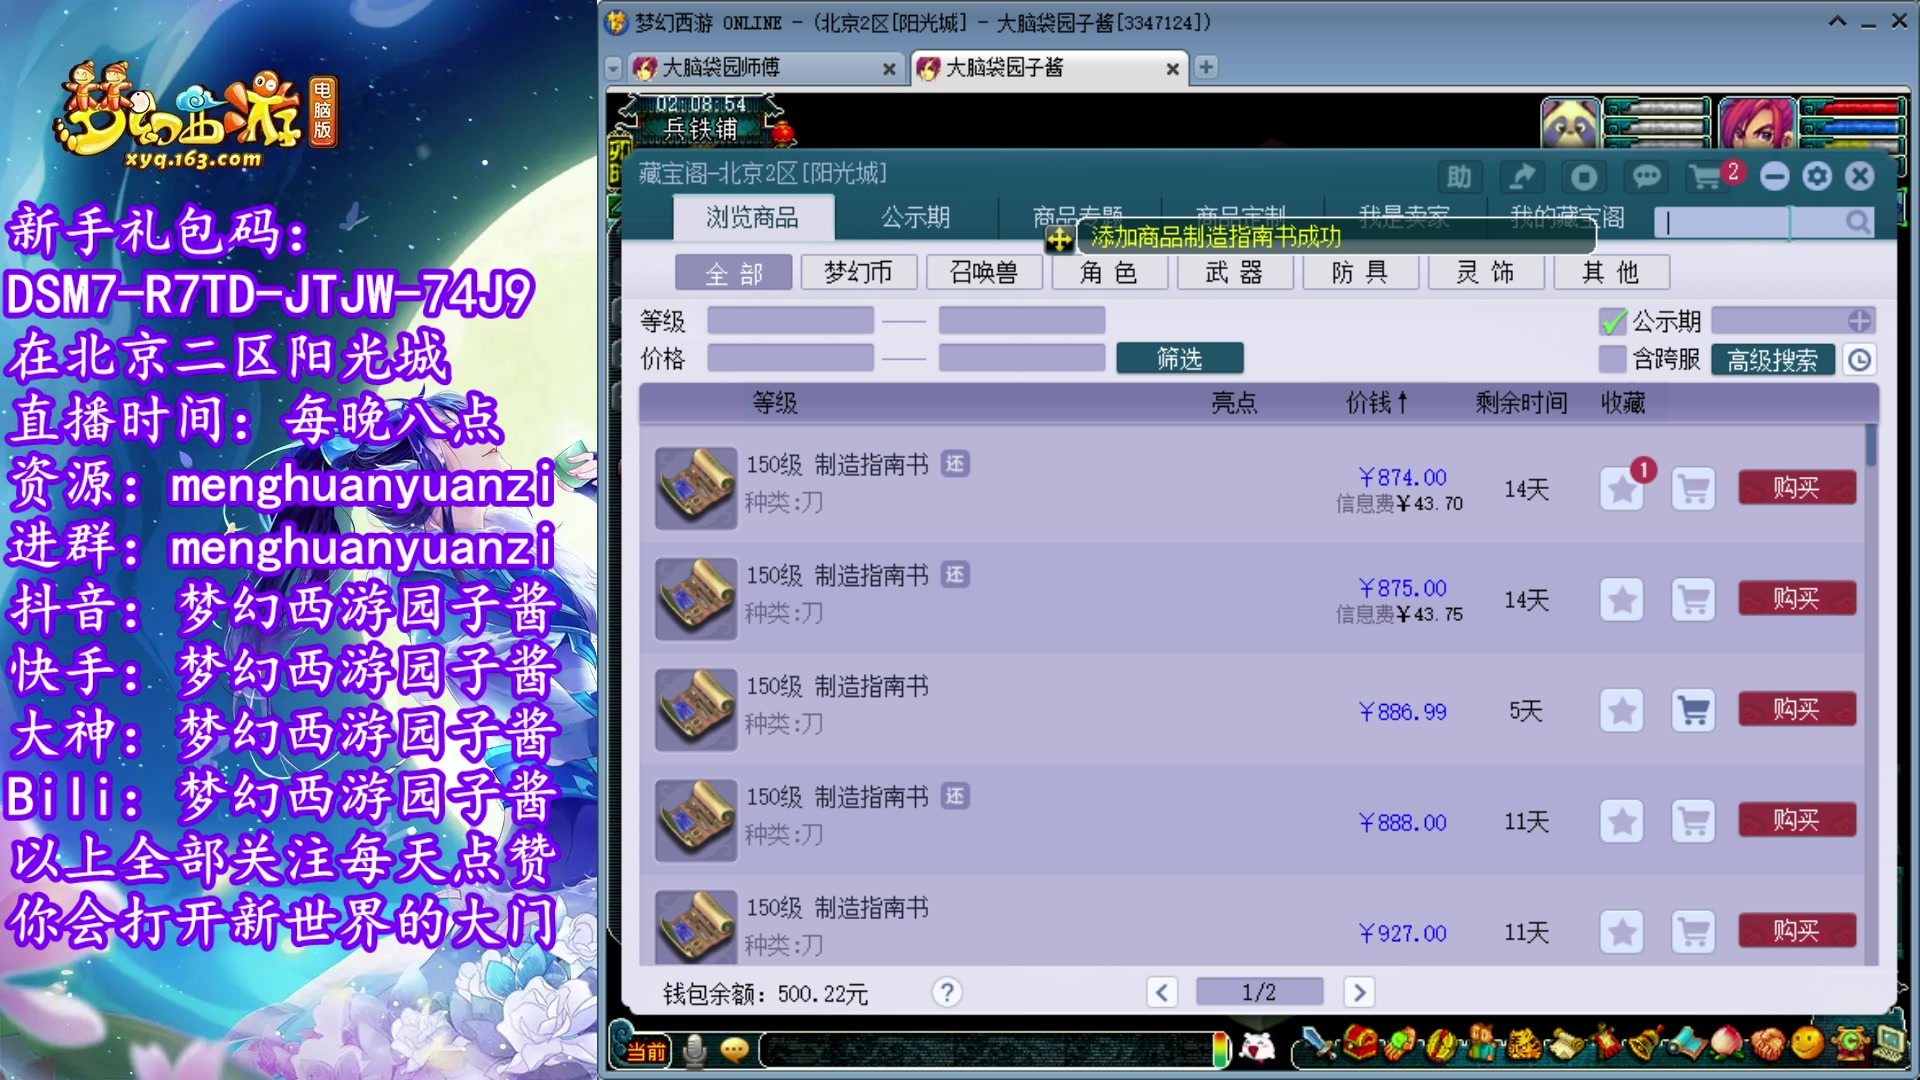The image size is (1920, 1080).
Task: Click the clock history icon beside 高级搜索
Action: [1859, 360]
